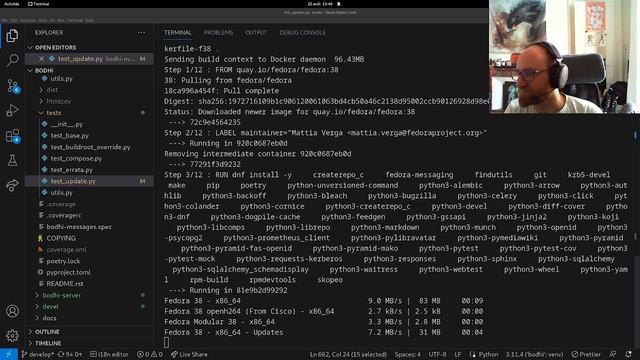Click the synchronize changes status item
Image resolution: width=640 pixels, height=360 pixels.
(x=70, y=354)
